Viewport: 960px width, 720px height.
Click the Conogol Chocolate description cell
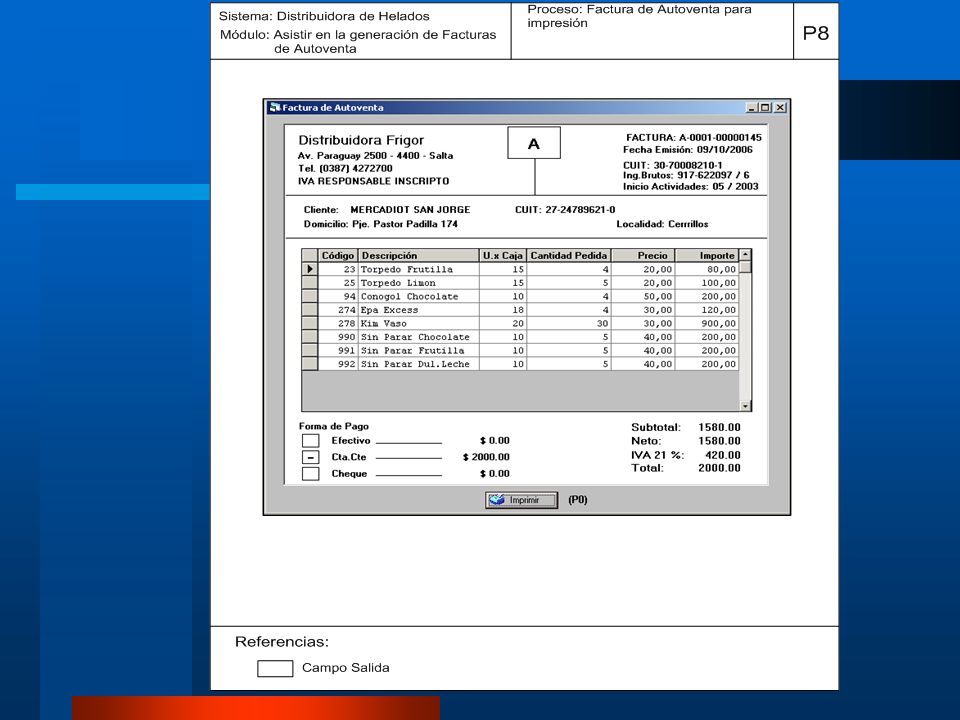point(418,296)
